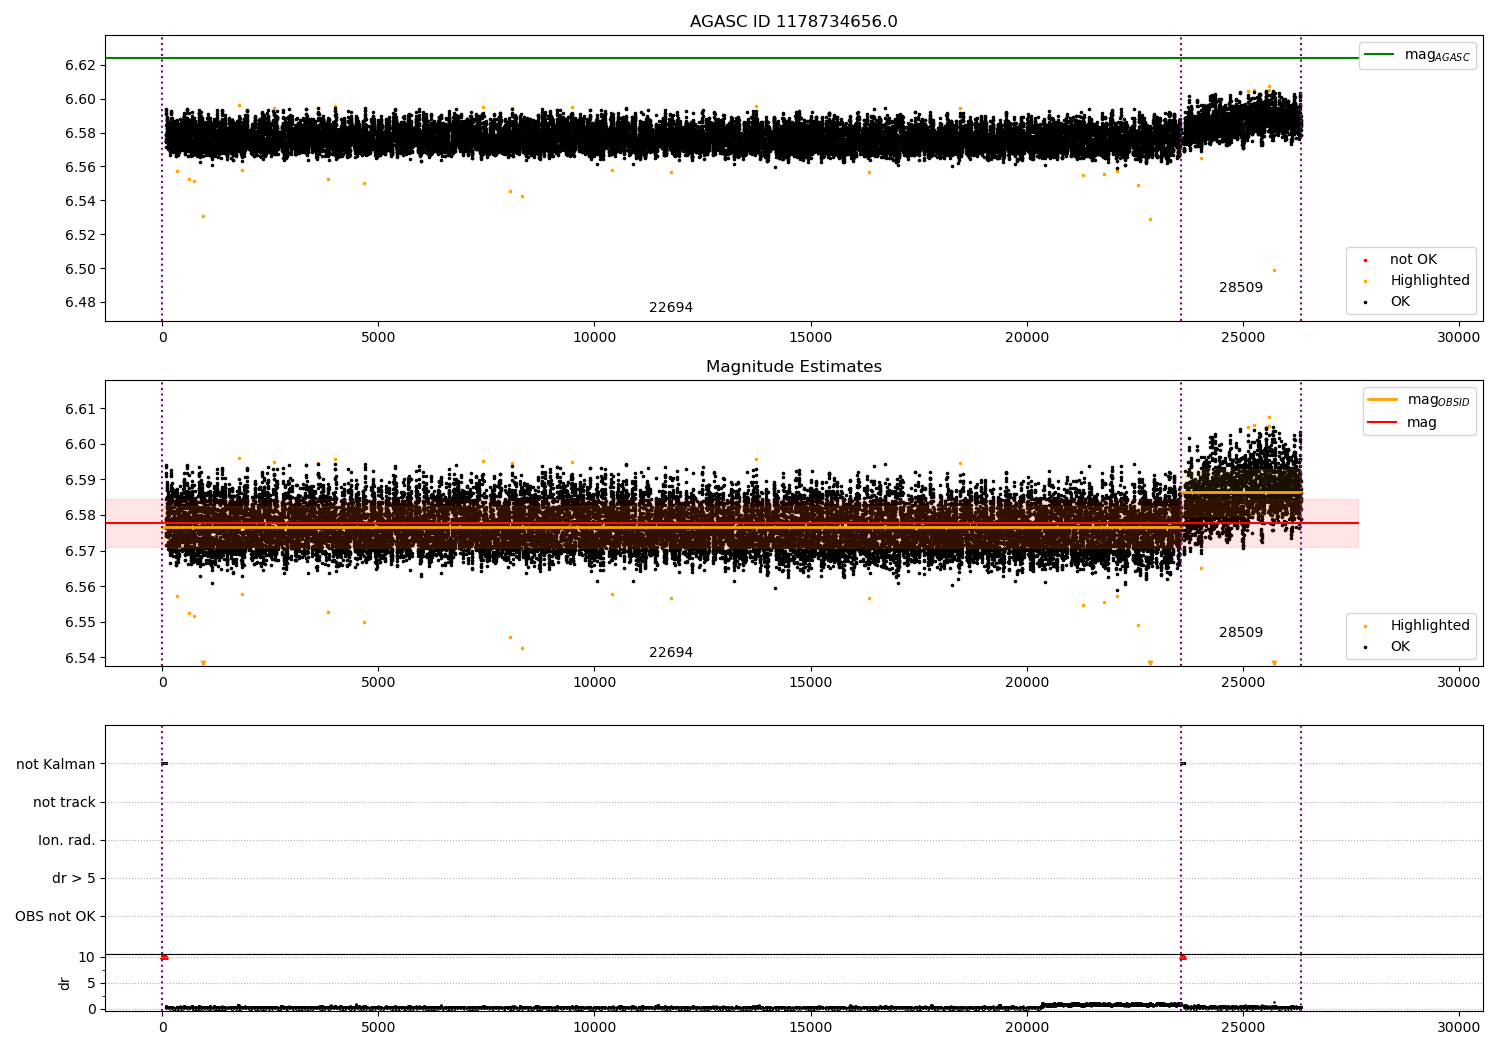Click the "28509" annotation in the middle plot
The height and width of the screenshot is (1050, 1500).
pos(1241,633)
